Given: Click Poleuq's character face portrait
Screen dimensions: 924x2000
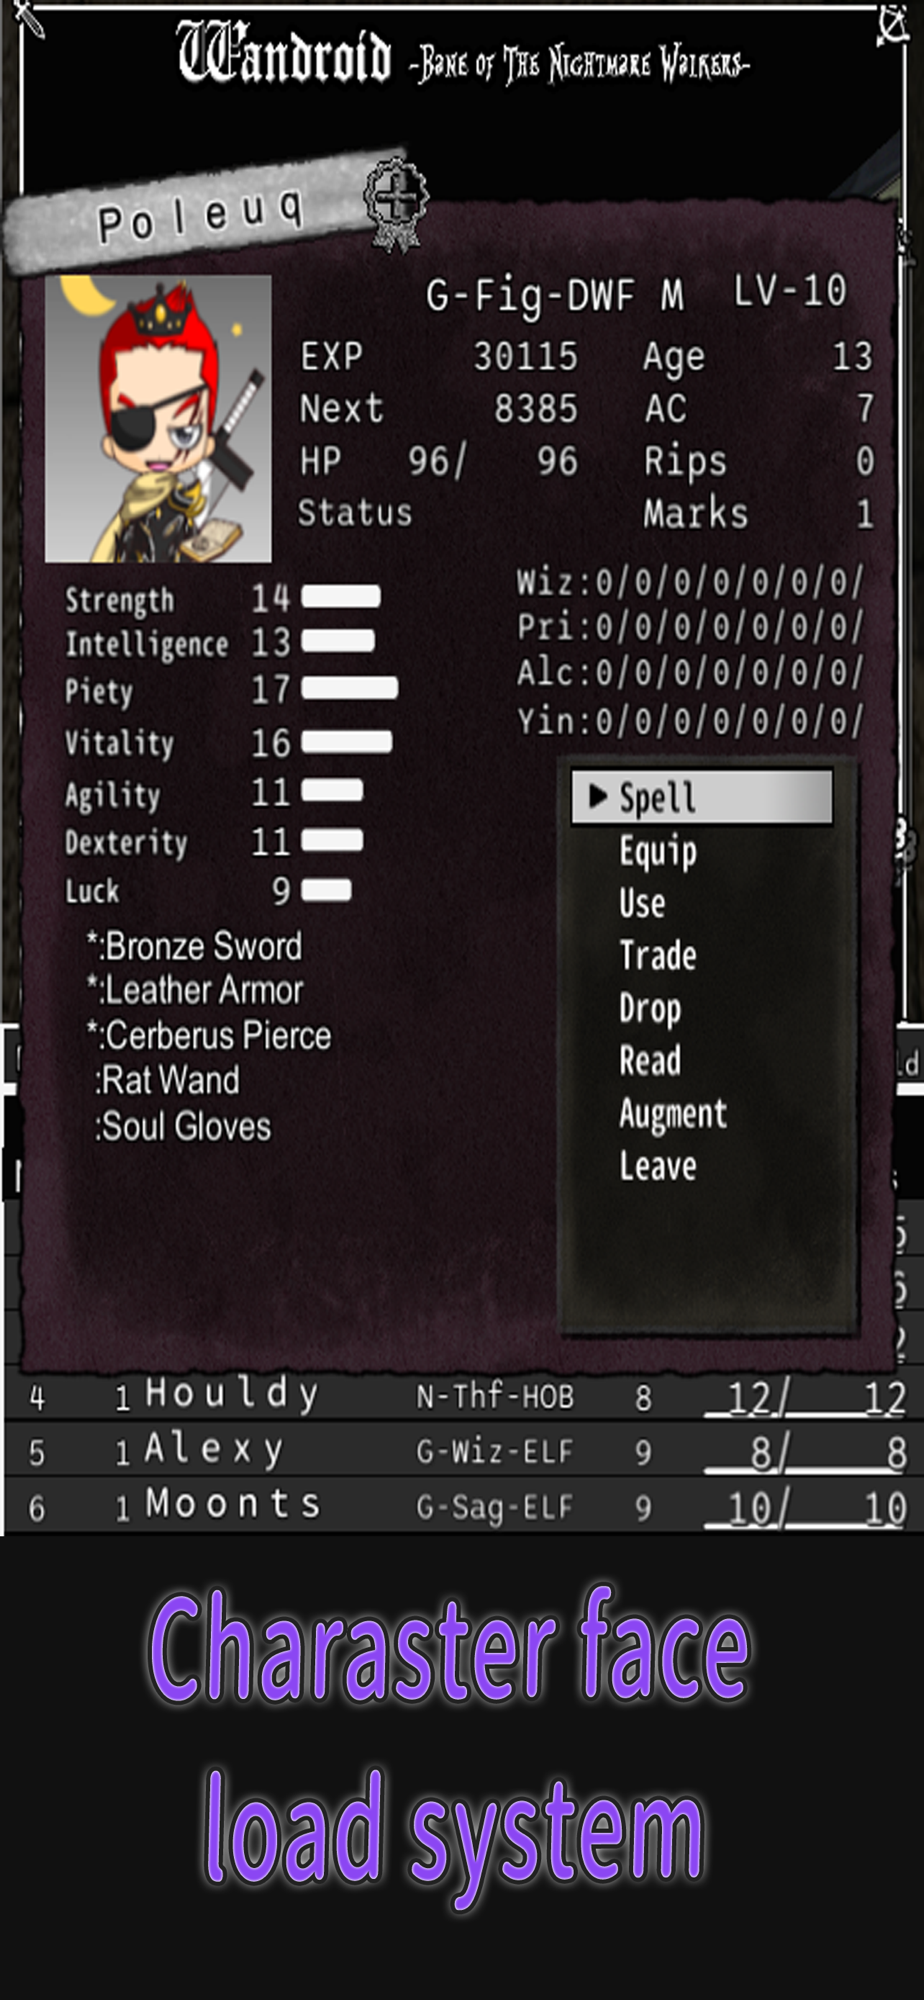Looking at the screenshot, I should (x=158, y=418).
